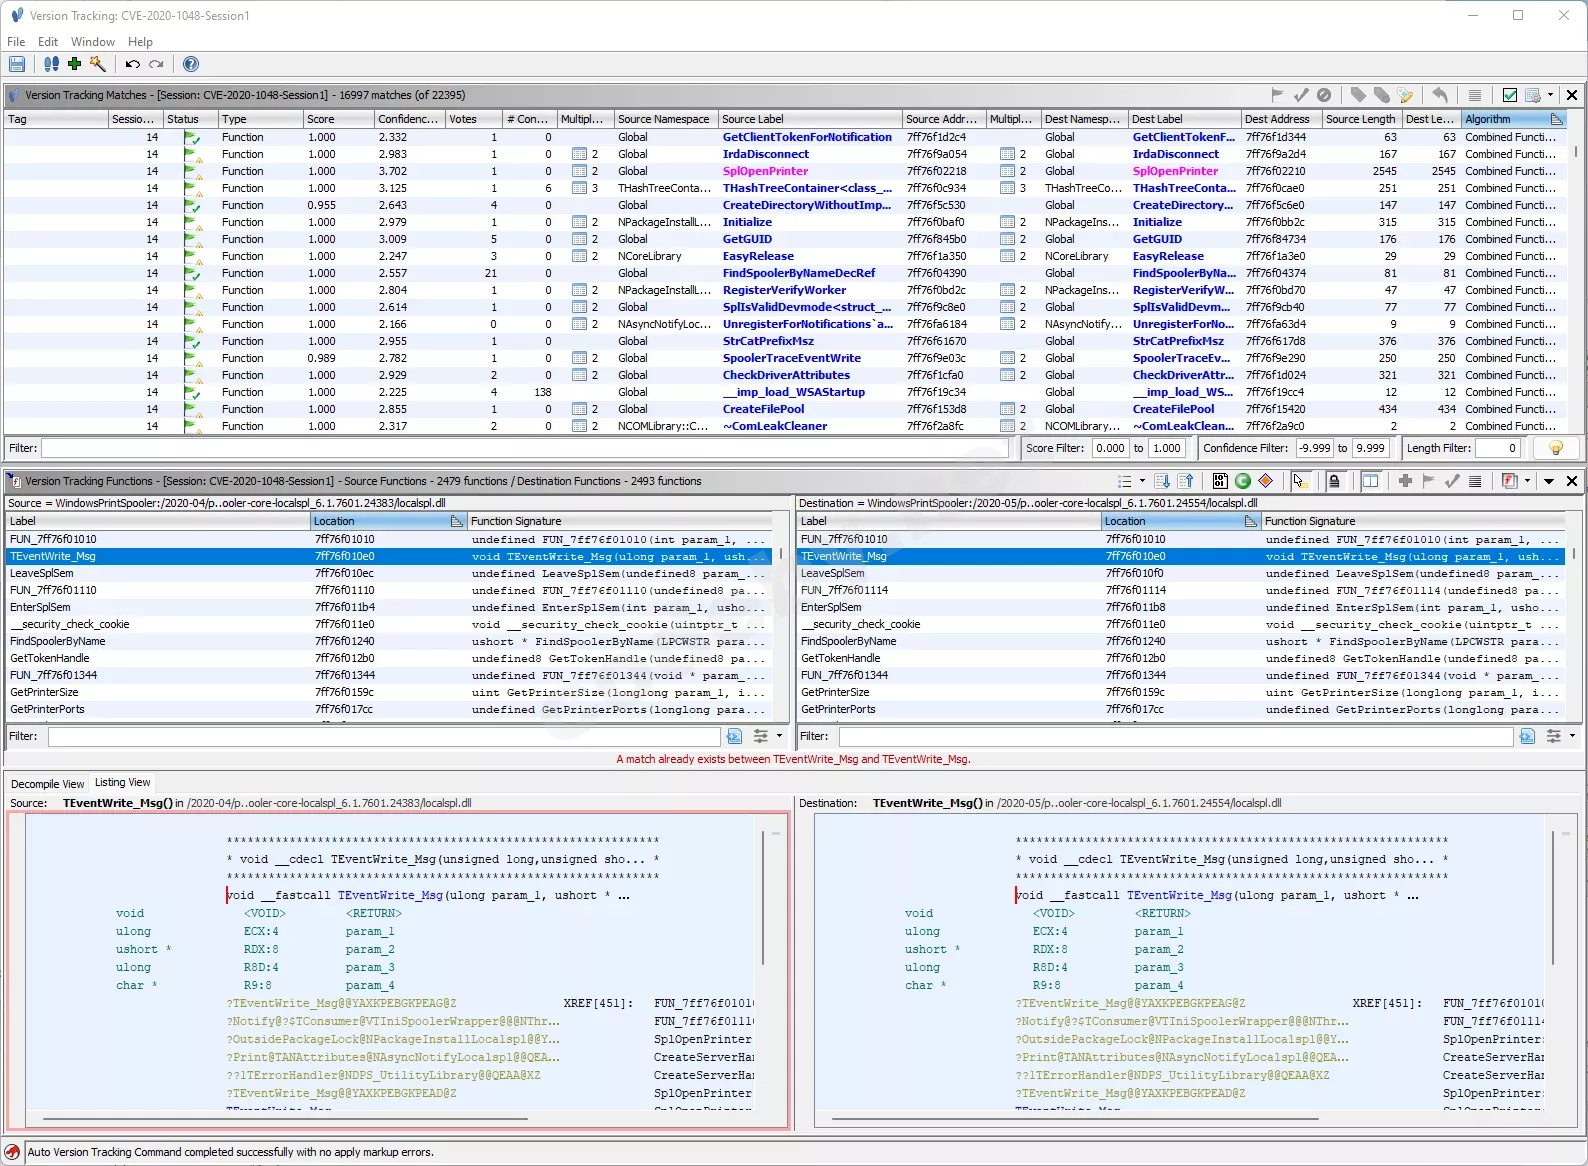Image resolution: width=1588 pixels, height=1166 pixels.
Task: Click the save session icon
Action: click(17, 64)
